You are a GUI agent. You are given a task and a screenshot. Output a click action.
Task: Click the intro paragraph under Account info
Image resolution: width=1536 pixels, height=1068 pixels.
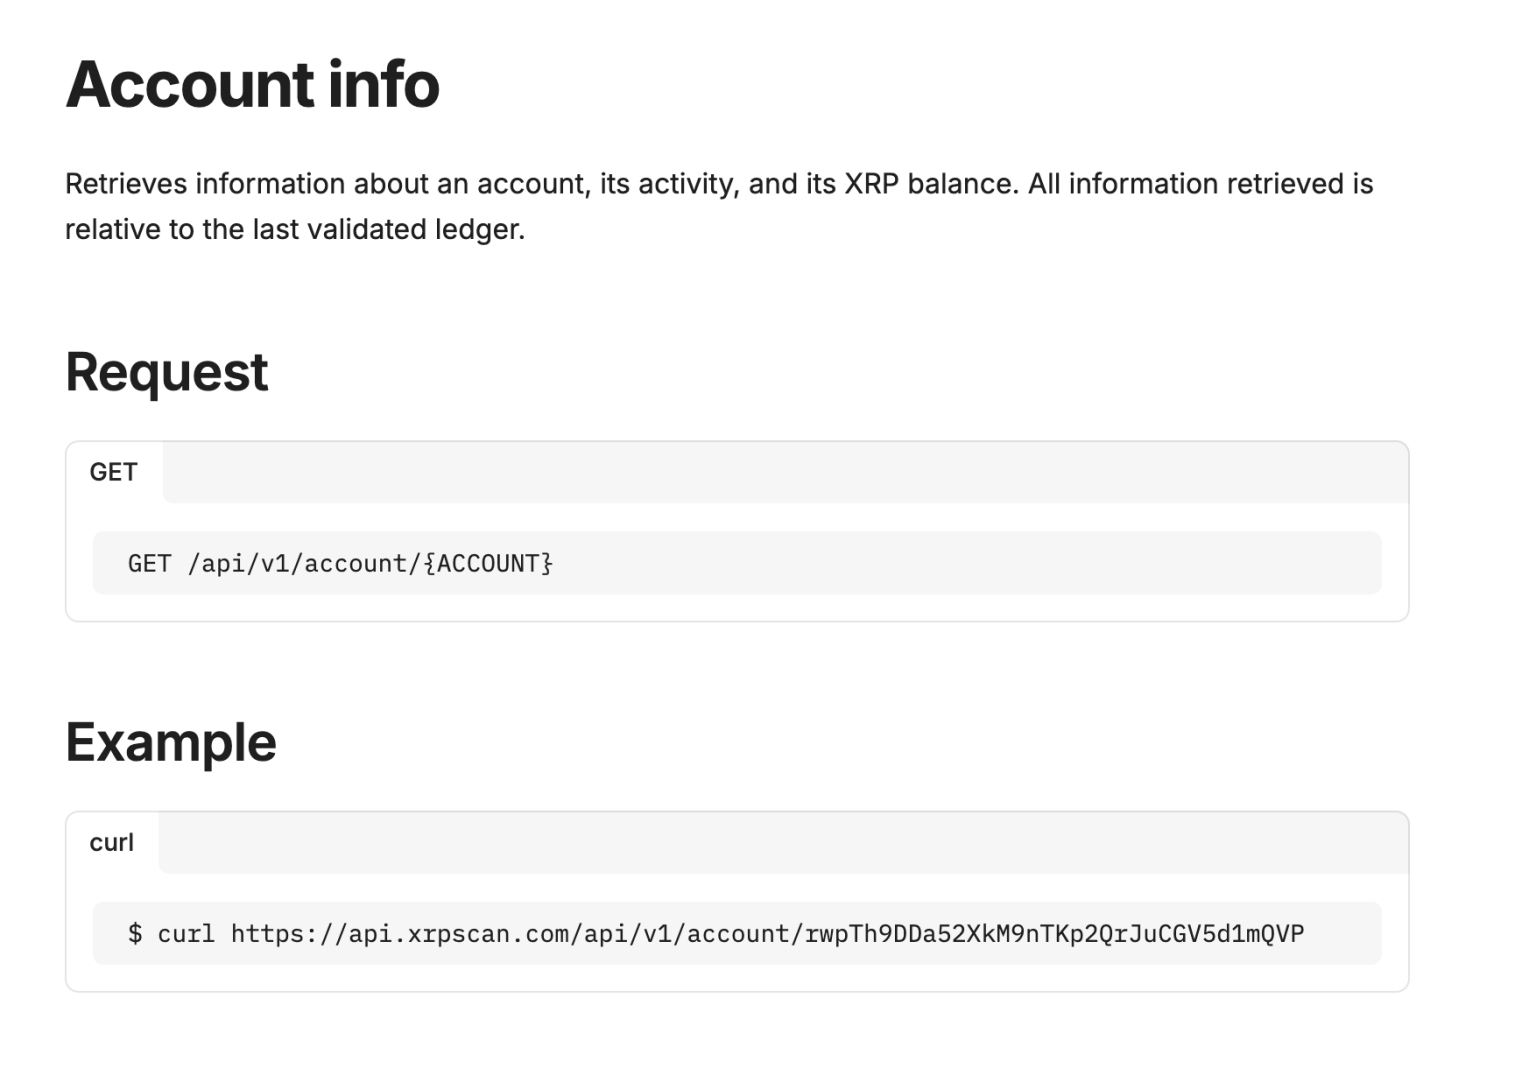[700, 205]
